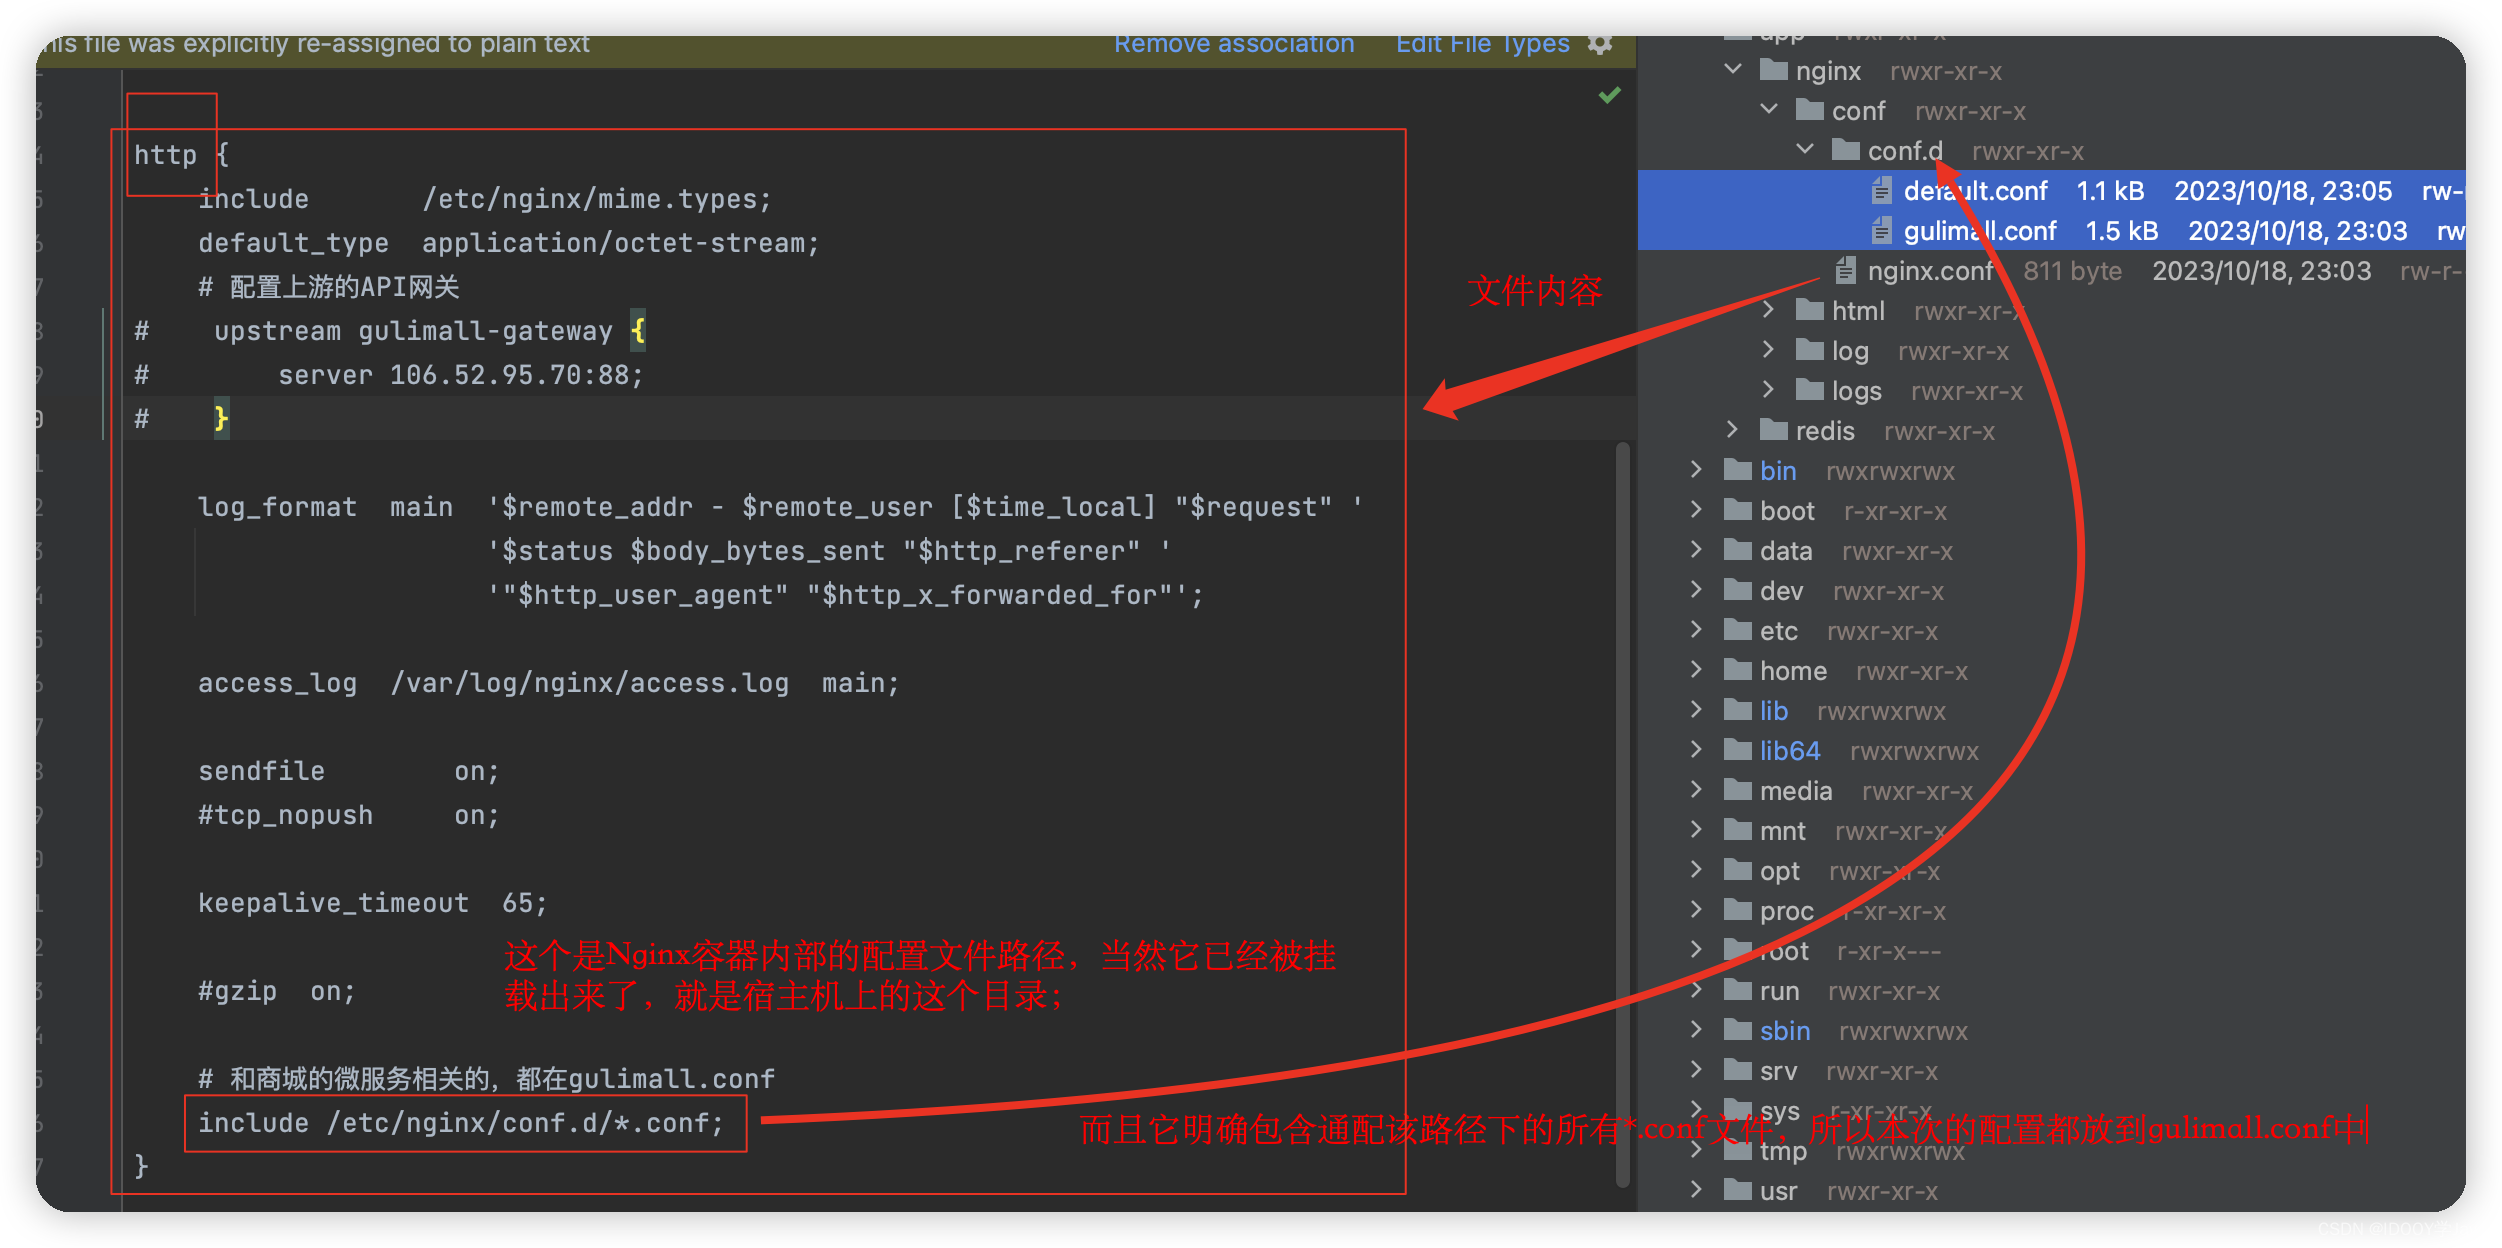Viewport: 2502px width, 1248px height.
Task: Click the usr folder icon
Action: [x=1738, y=1190]
